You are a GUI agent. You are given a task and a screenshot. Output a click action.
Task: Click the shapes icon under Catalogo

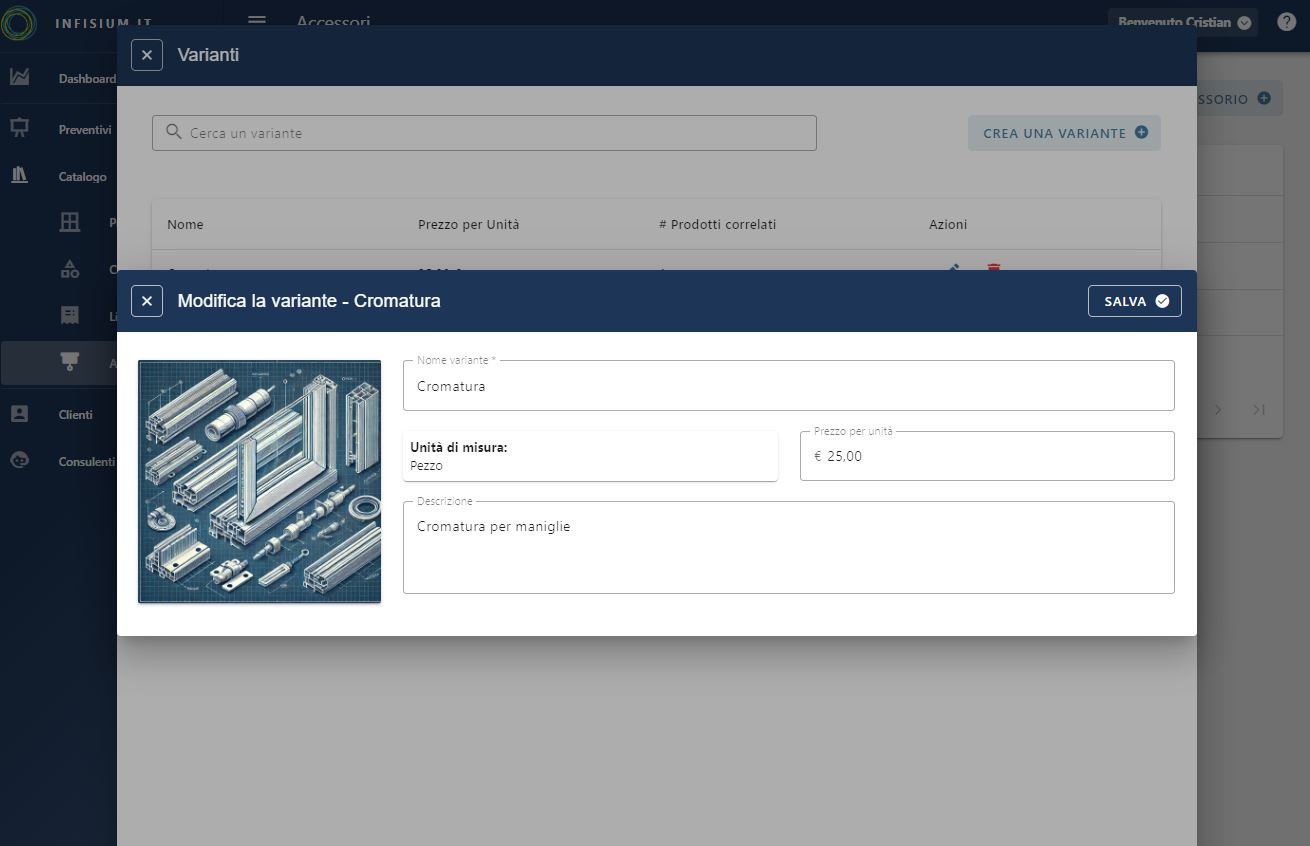70,269
